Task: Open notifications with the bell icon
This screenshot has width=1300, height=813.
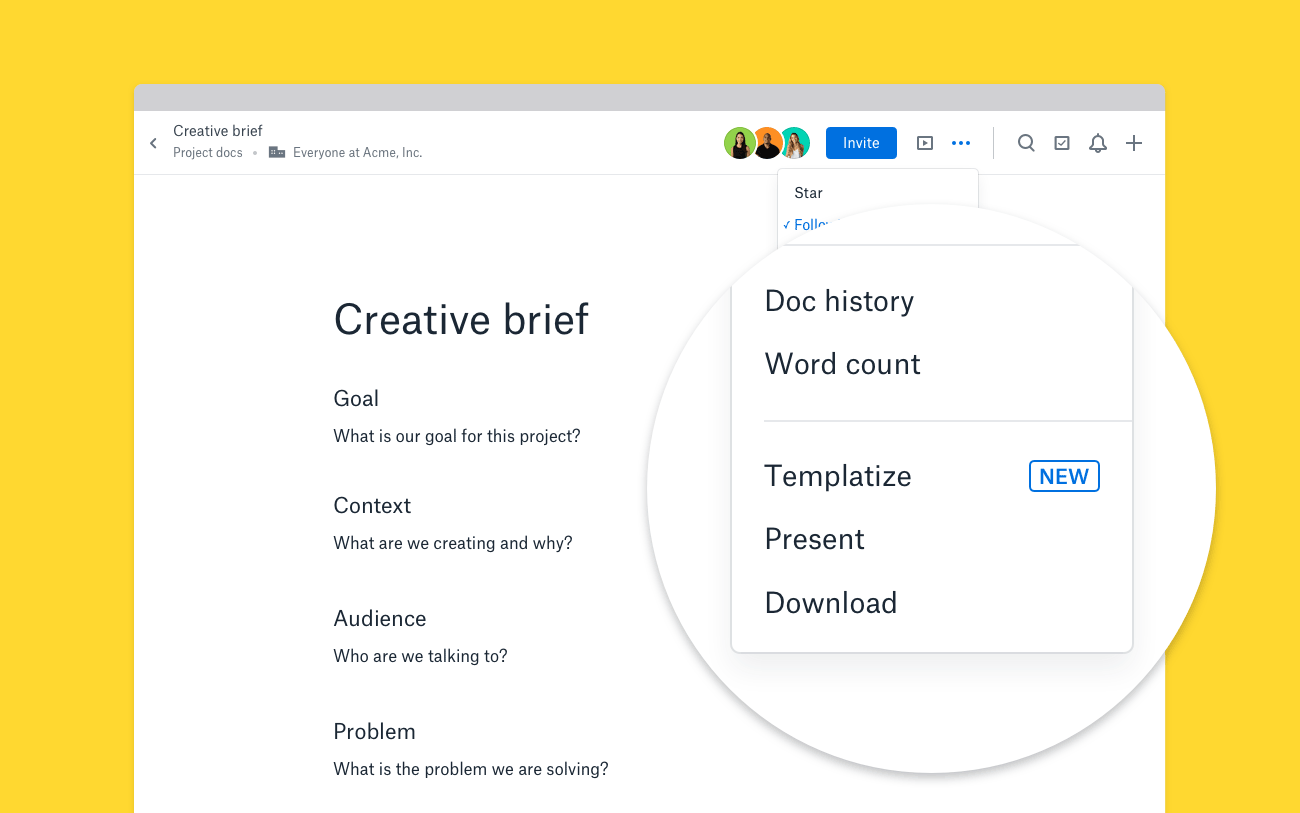Action: (1097, 142)
